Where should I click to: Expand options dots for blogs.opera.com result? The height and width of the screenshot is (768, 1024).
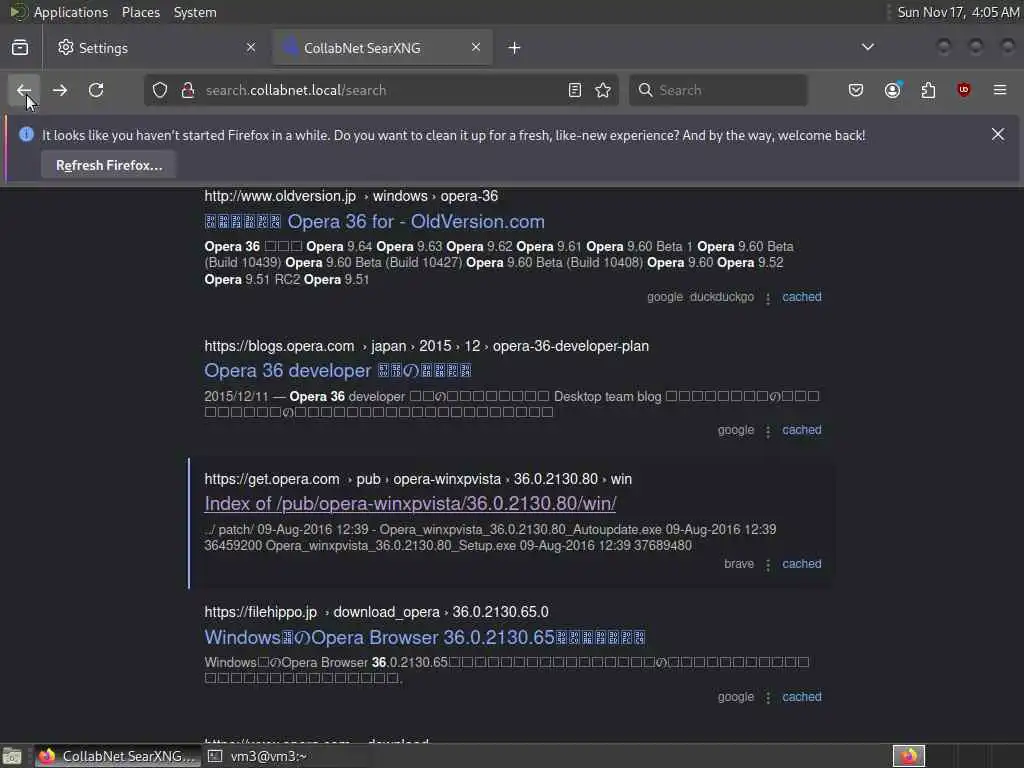(x=768, y=432)
